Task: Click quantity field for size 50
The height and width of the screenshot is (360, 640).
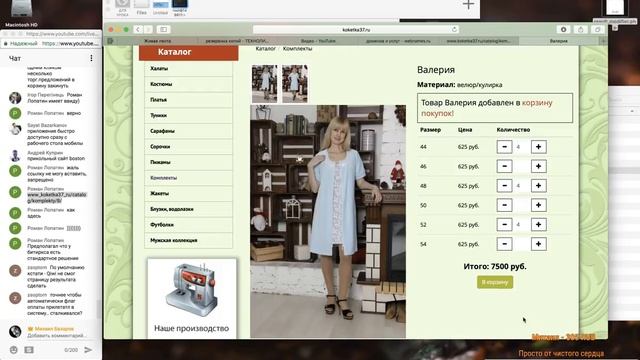Action: pyautogui.click(x=521, y=205)
